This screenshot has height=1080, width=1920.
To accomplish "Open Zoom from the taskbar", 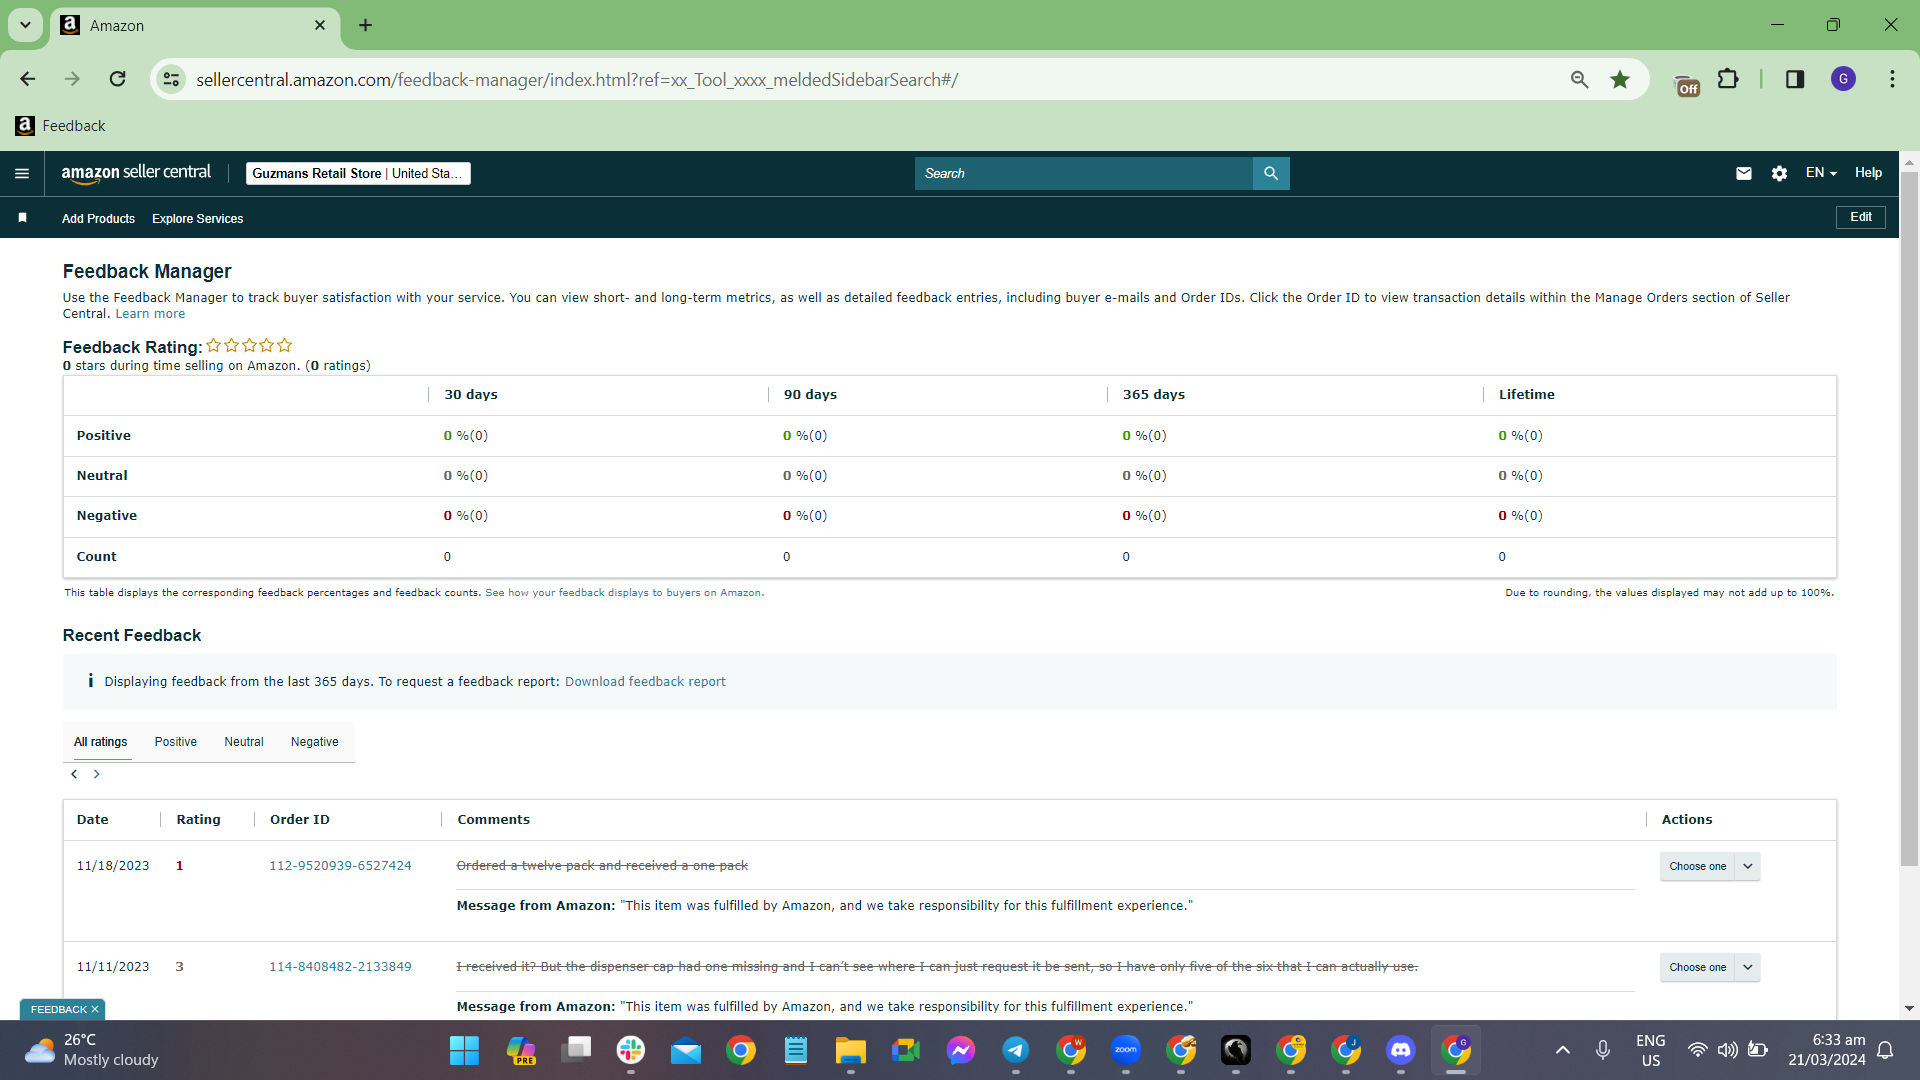I will [x=1126, y=1050].
